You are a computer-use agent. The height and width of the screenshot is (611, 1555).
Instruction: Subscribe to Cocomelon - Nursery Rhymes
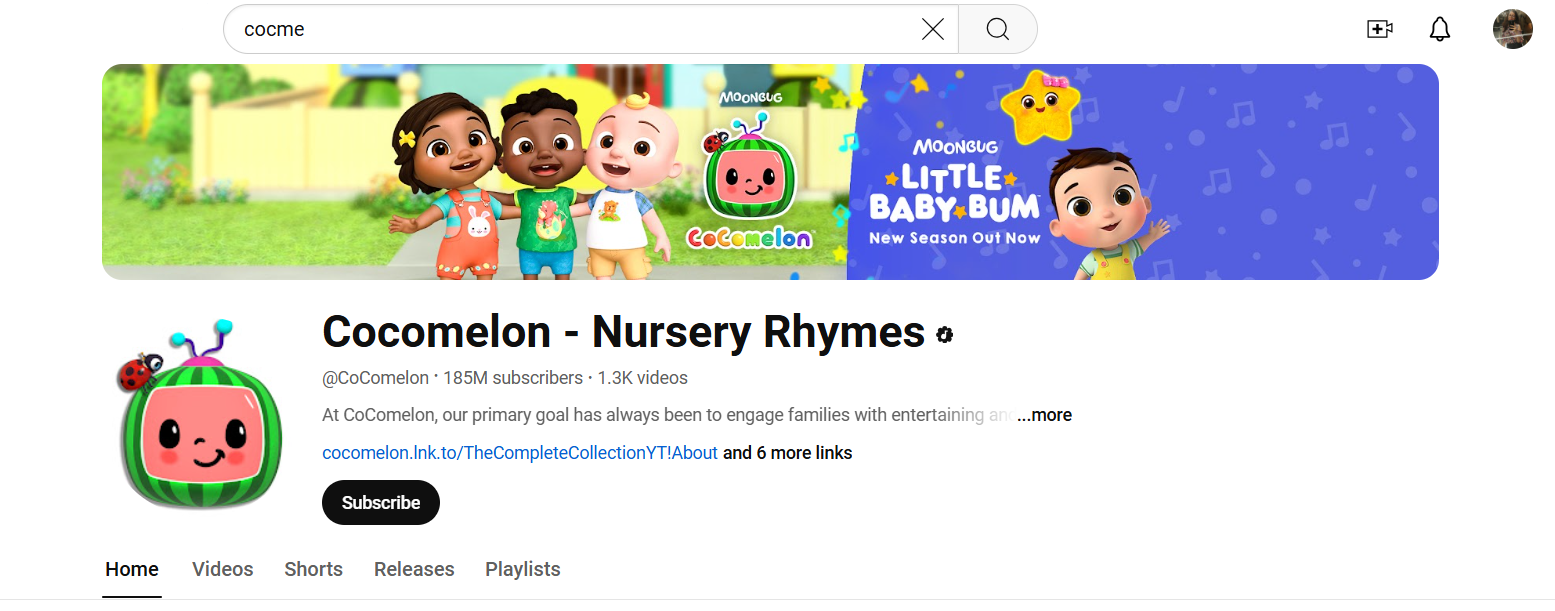click(x=380, y=502)
